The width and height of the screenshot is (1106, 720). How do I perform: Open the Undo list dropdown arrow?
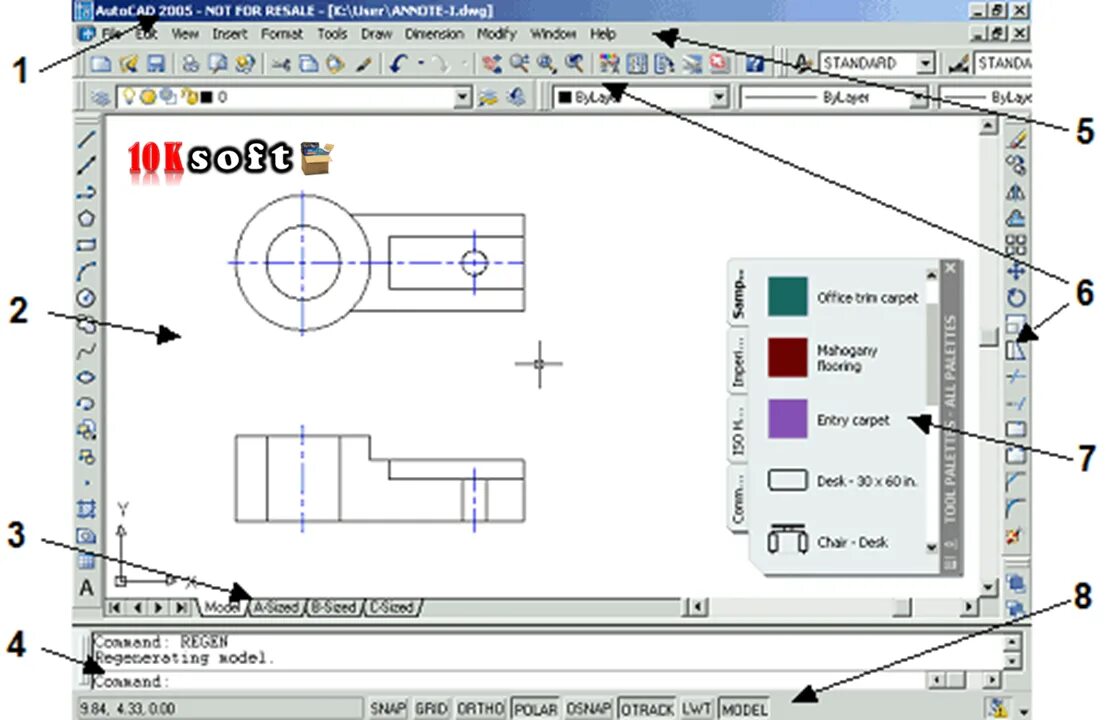420,63
